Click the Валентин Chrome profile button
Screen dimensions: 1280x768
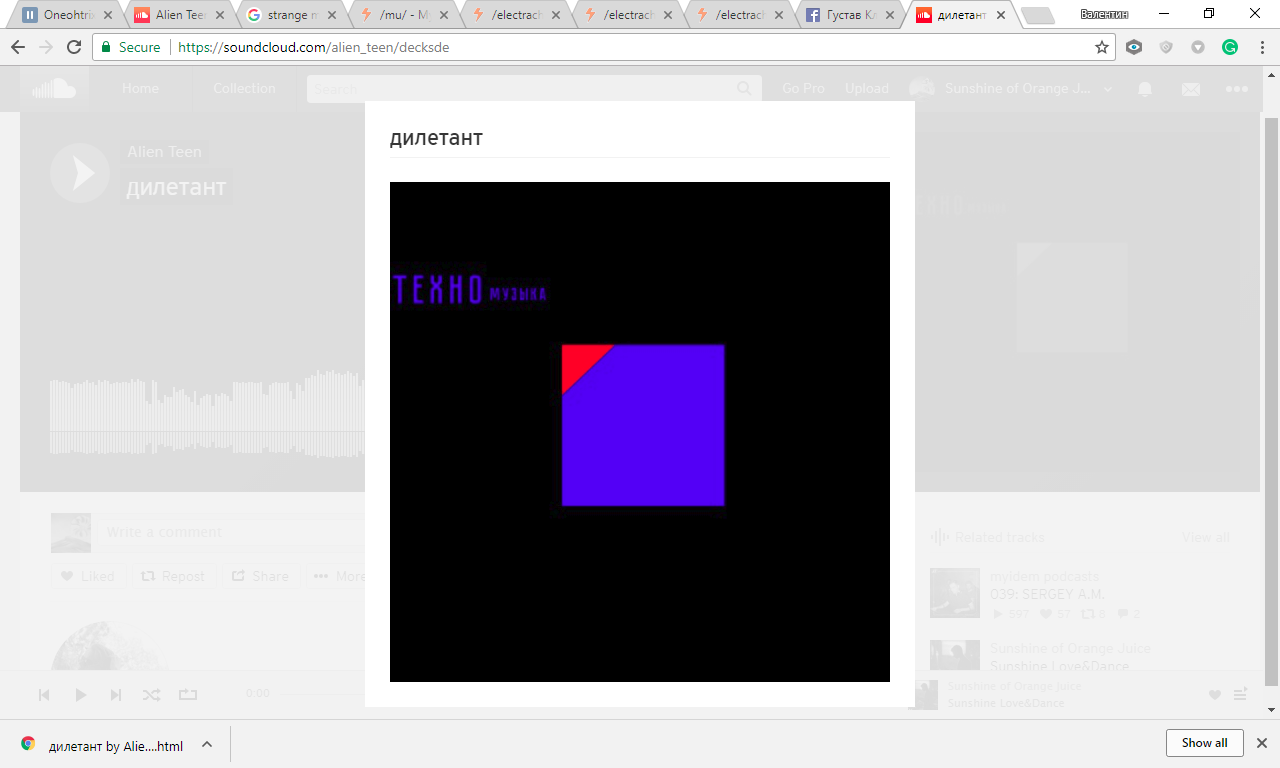click(1104, 14)
